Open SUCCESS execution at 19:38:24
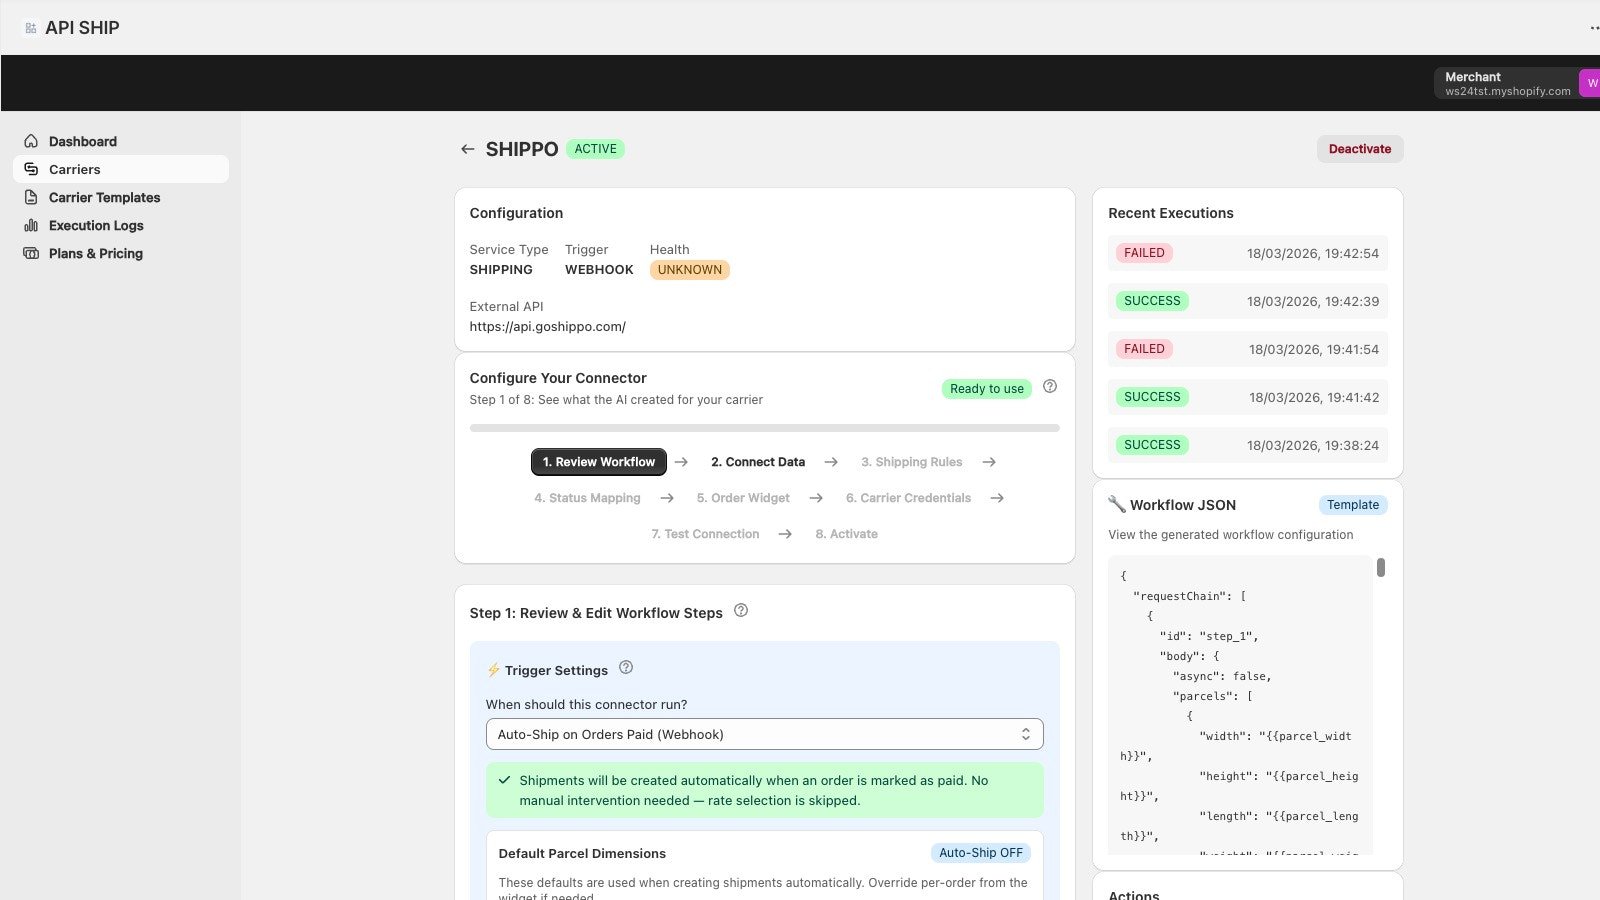Screen dimensions: 1600x900 (1248, 445)
